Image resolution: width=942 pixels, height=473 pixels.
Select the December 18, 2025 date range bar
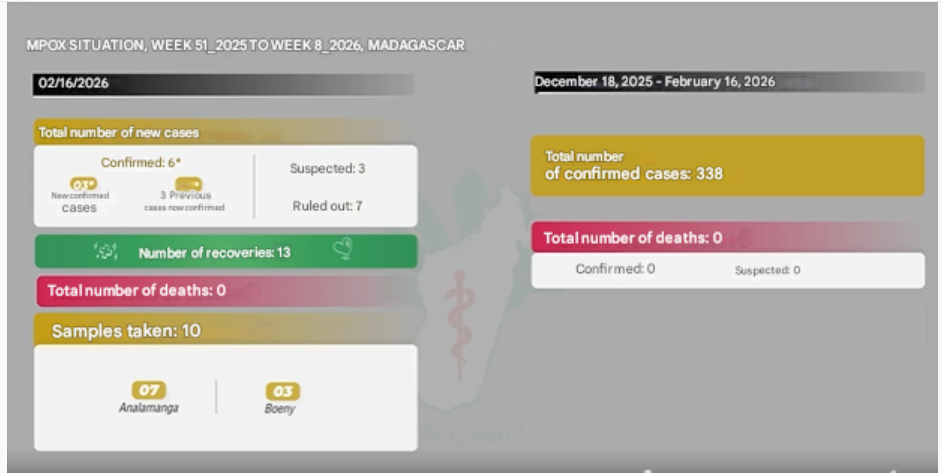(x=729, y=82)
